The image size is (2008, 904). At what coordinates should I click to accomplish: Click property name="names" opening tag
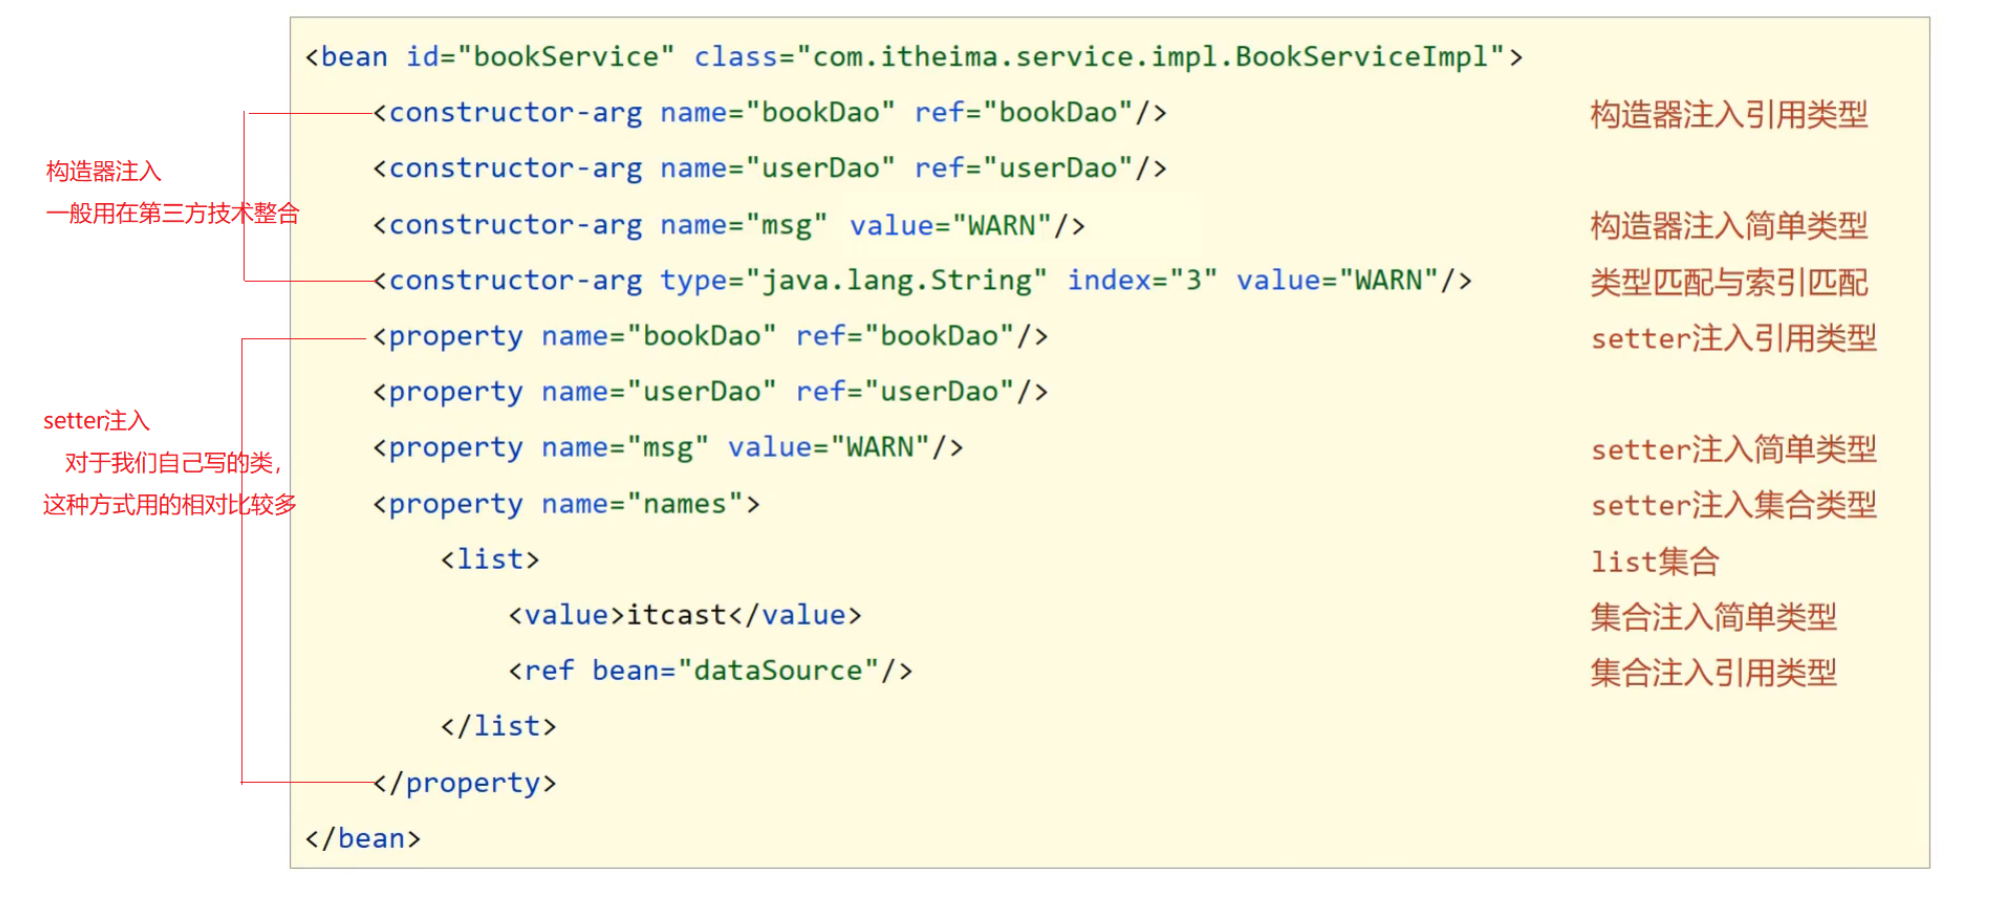[x=566, y=504]
